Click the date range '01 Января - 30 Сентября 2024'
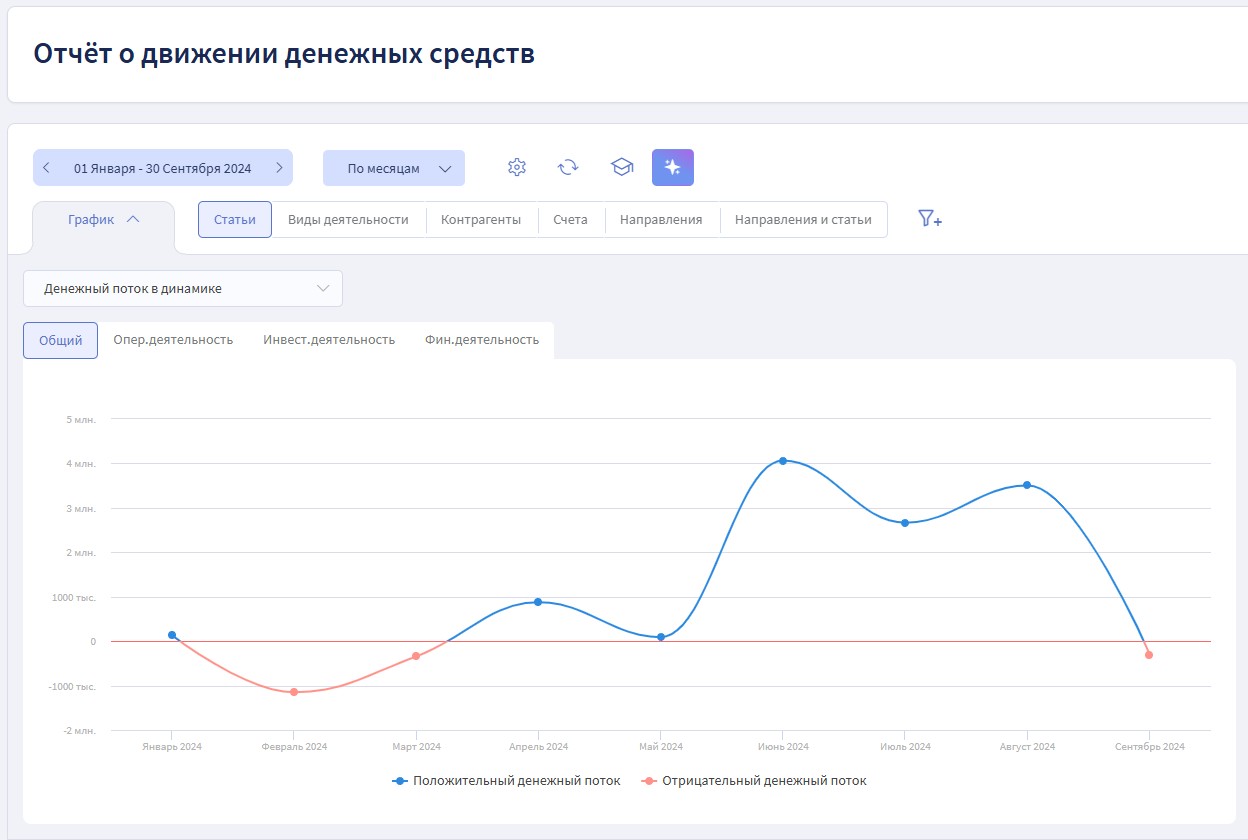 coord(163,169)
